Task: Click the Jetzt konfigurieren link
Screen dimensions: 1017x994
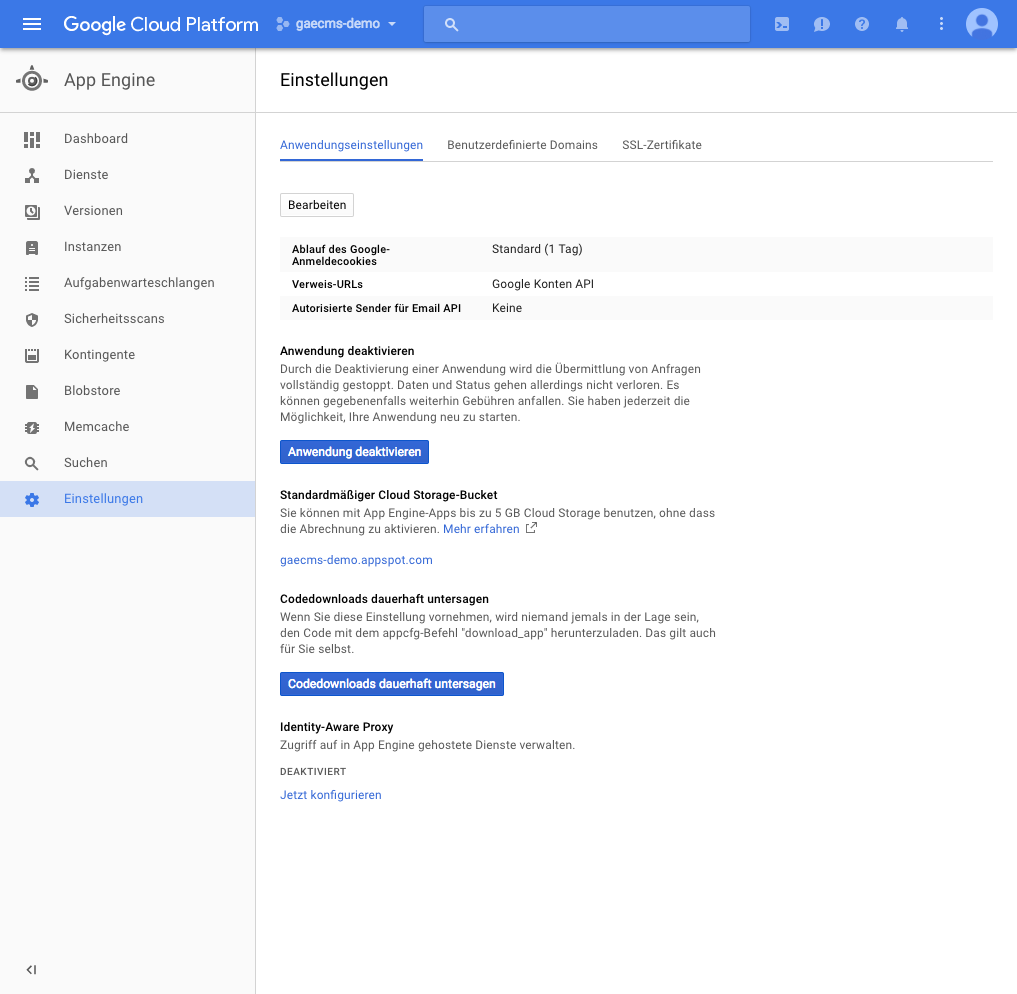Action: click(x=331, y=795)
